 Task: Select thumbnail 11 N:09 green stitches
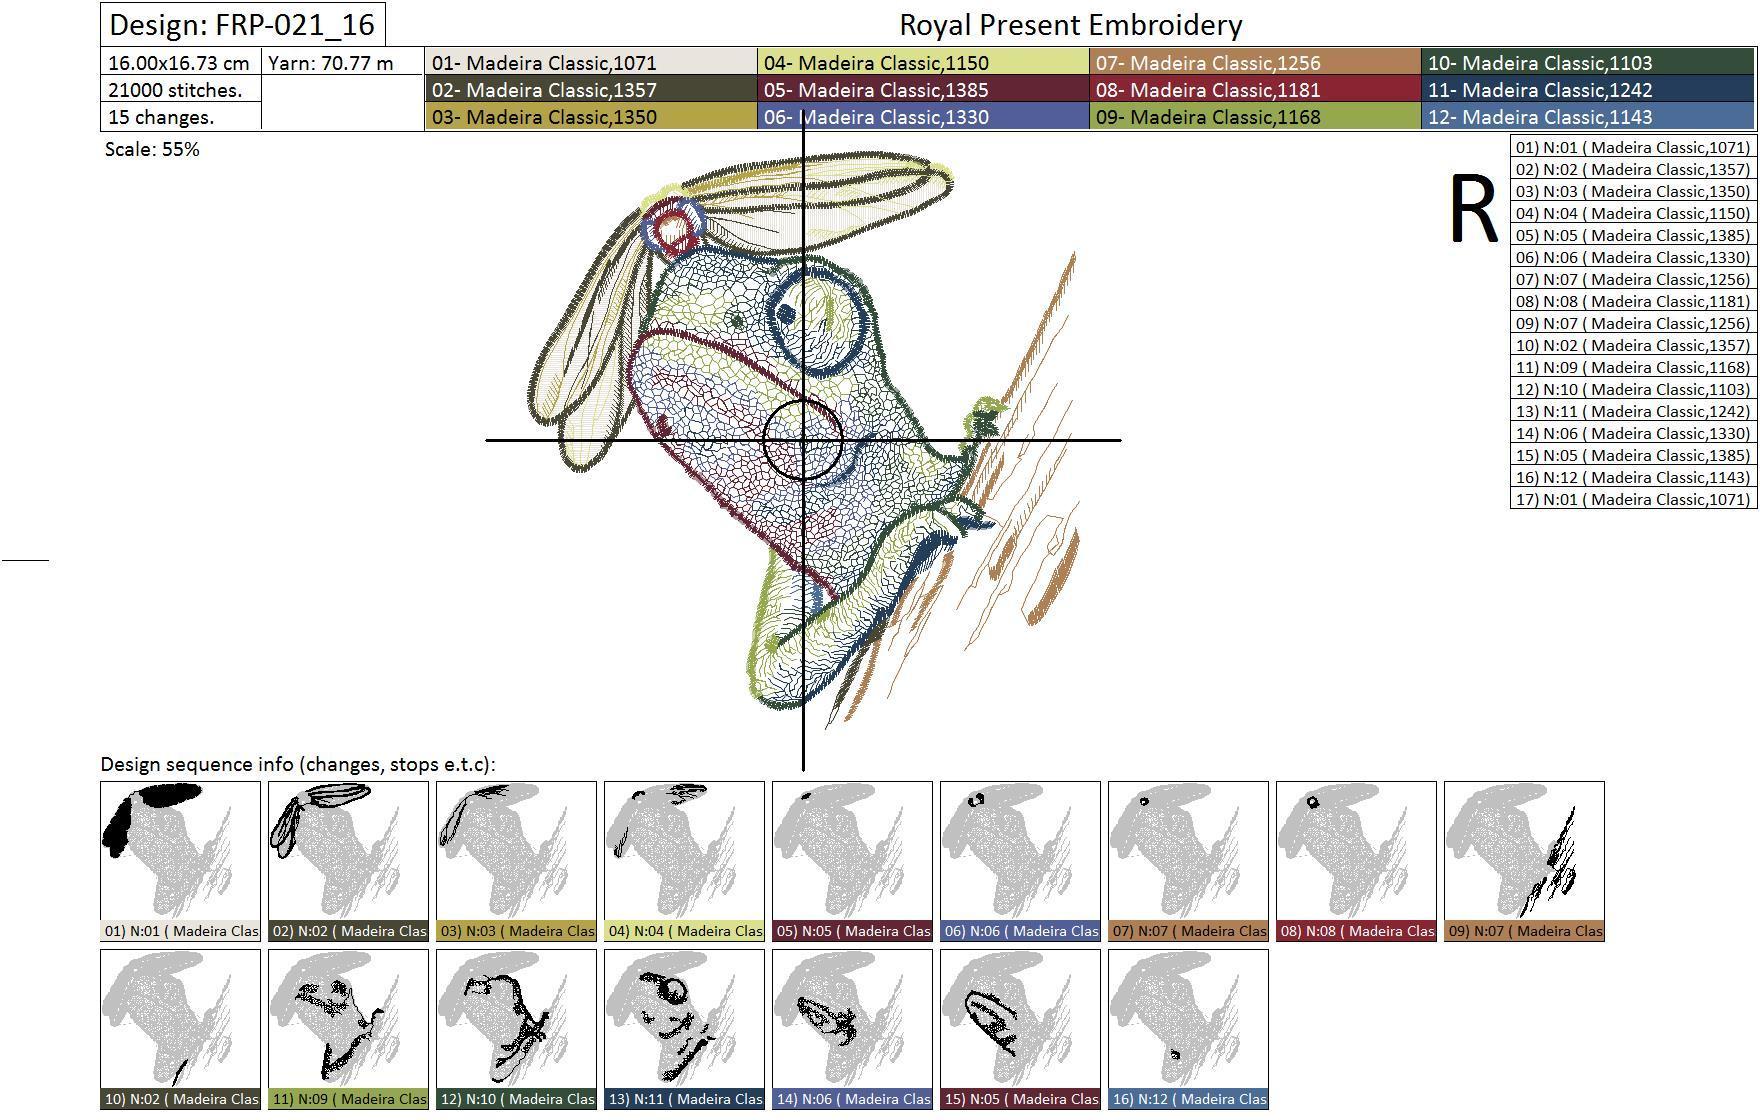348,1029
